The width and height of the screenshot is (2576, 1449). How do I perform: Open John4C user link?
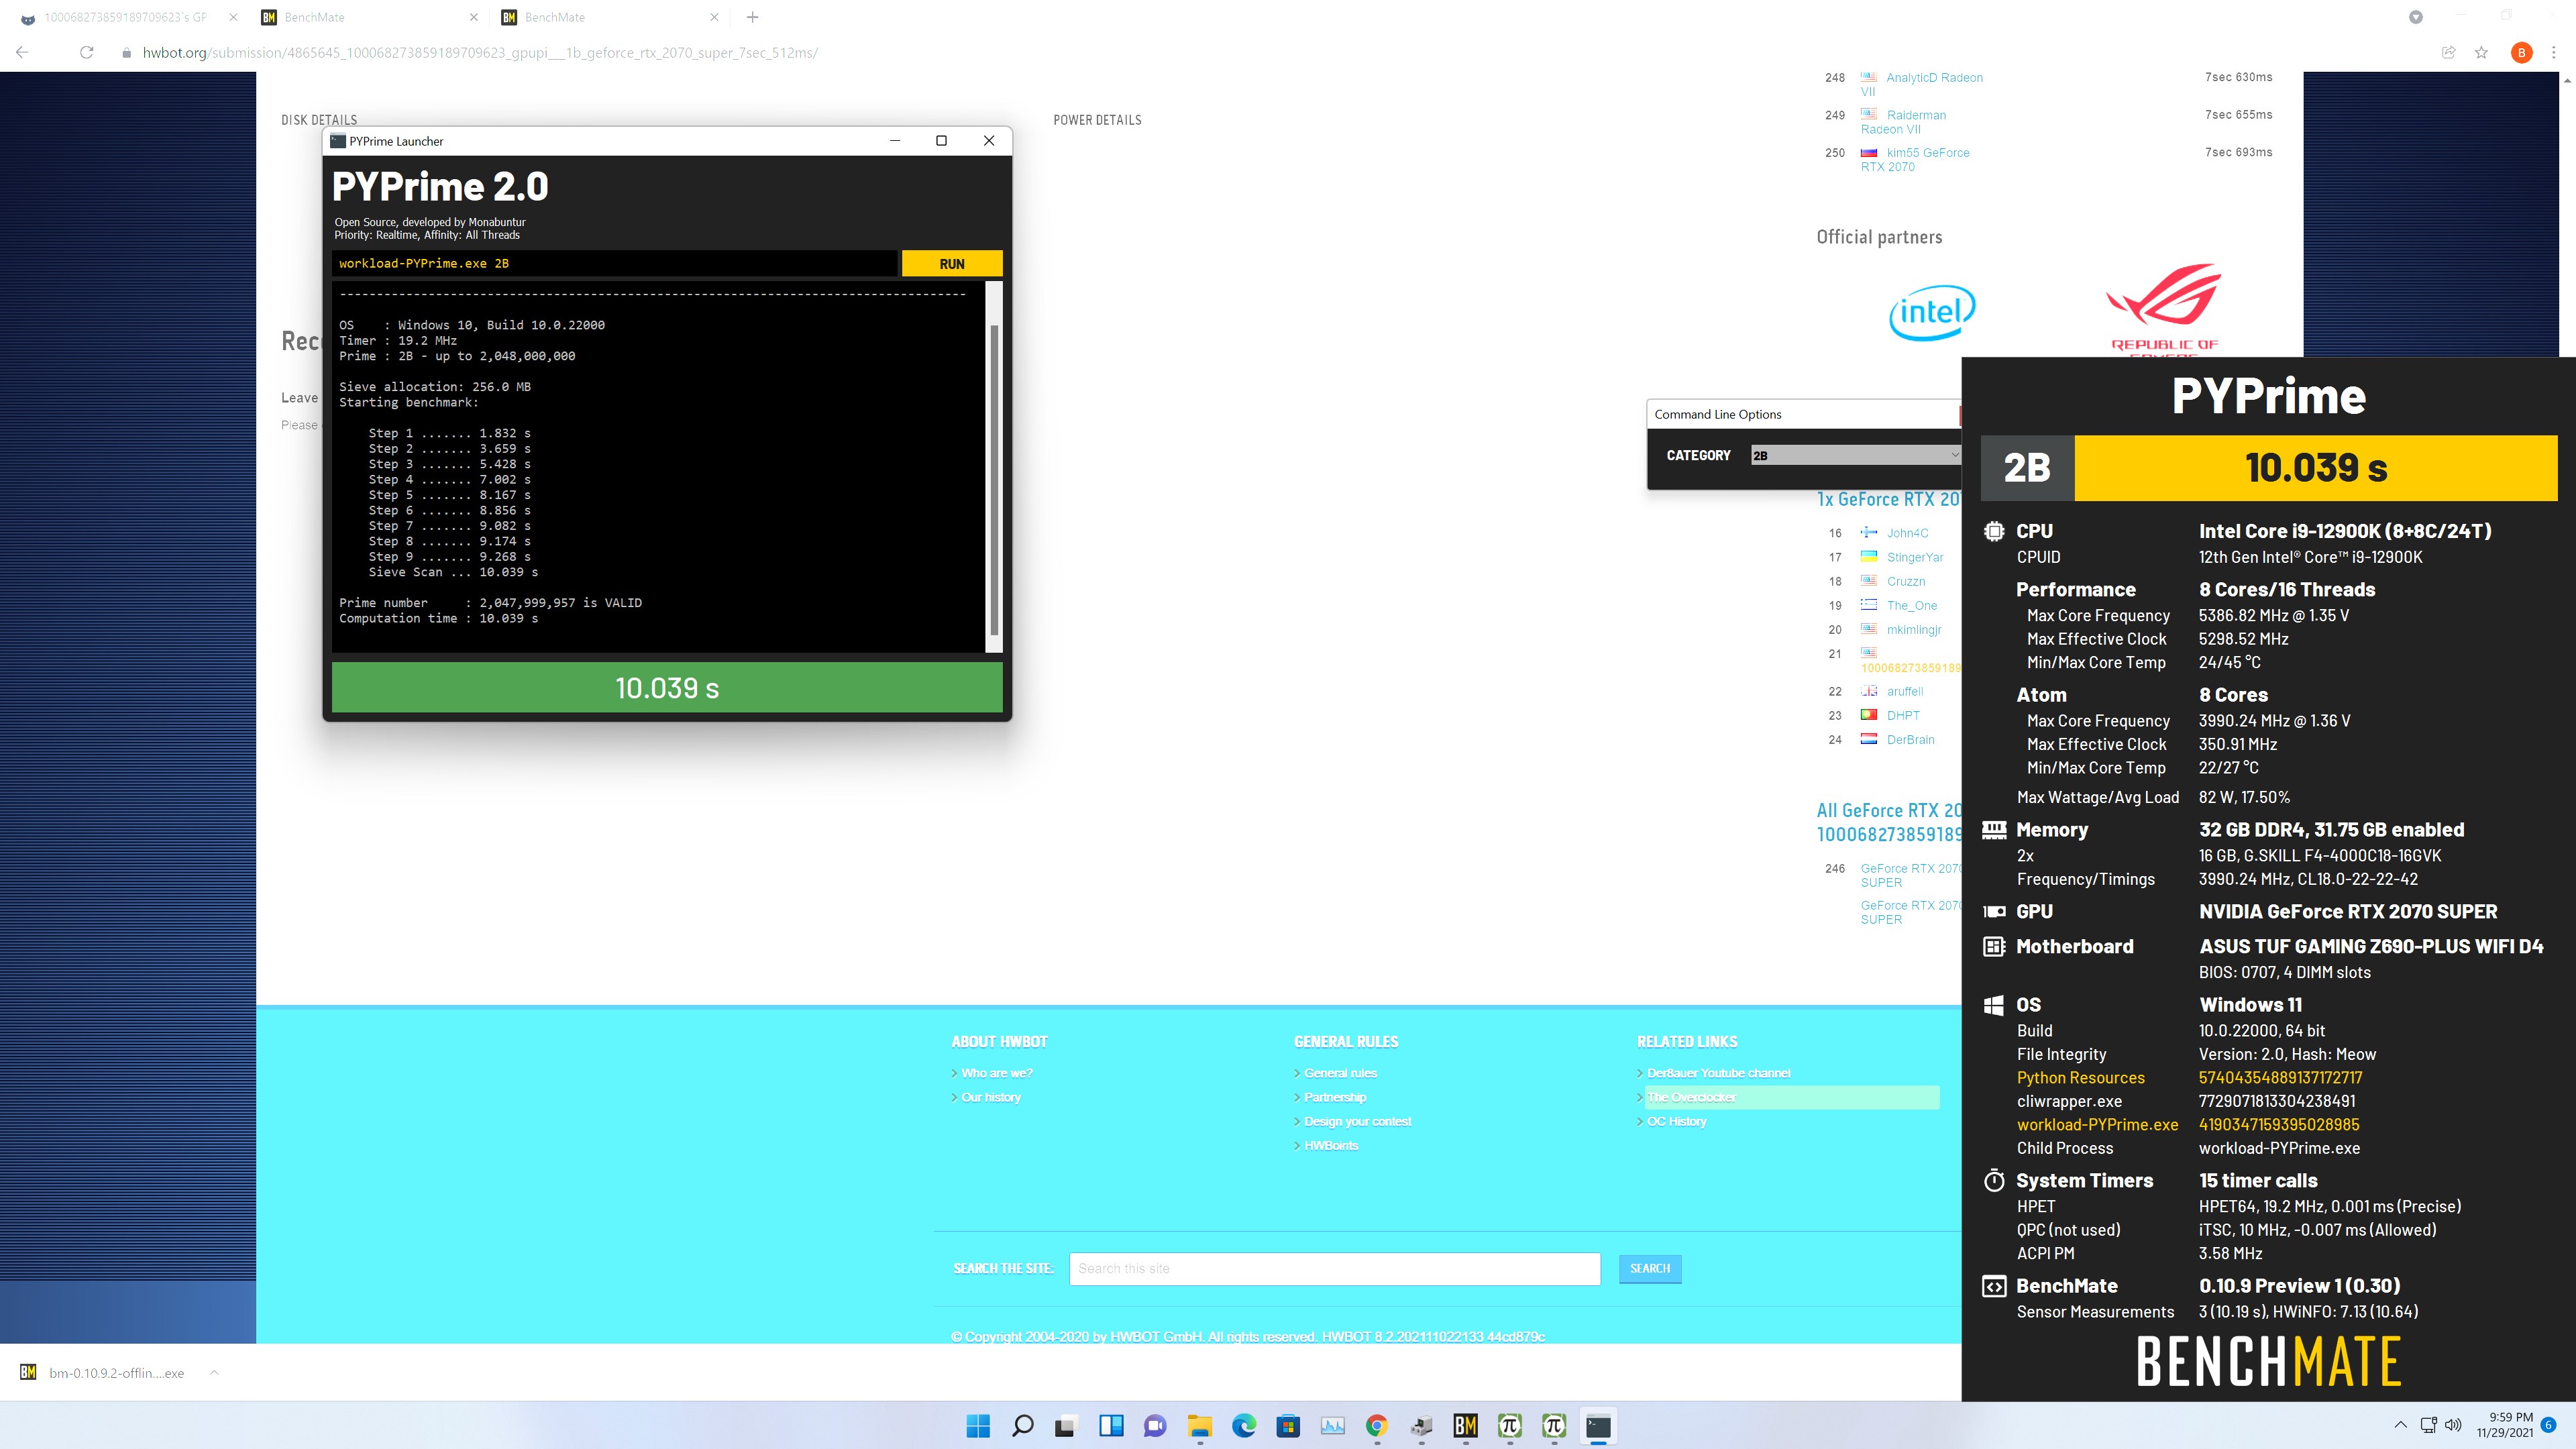(x=1907, y=533)
